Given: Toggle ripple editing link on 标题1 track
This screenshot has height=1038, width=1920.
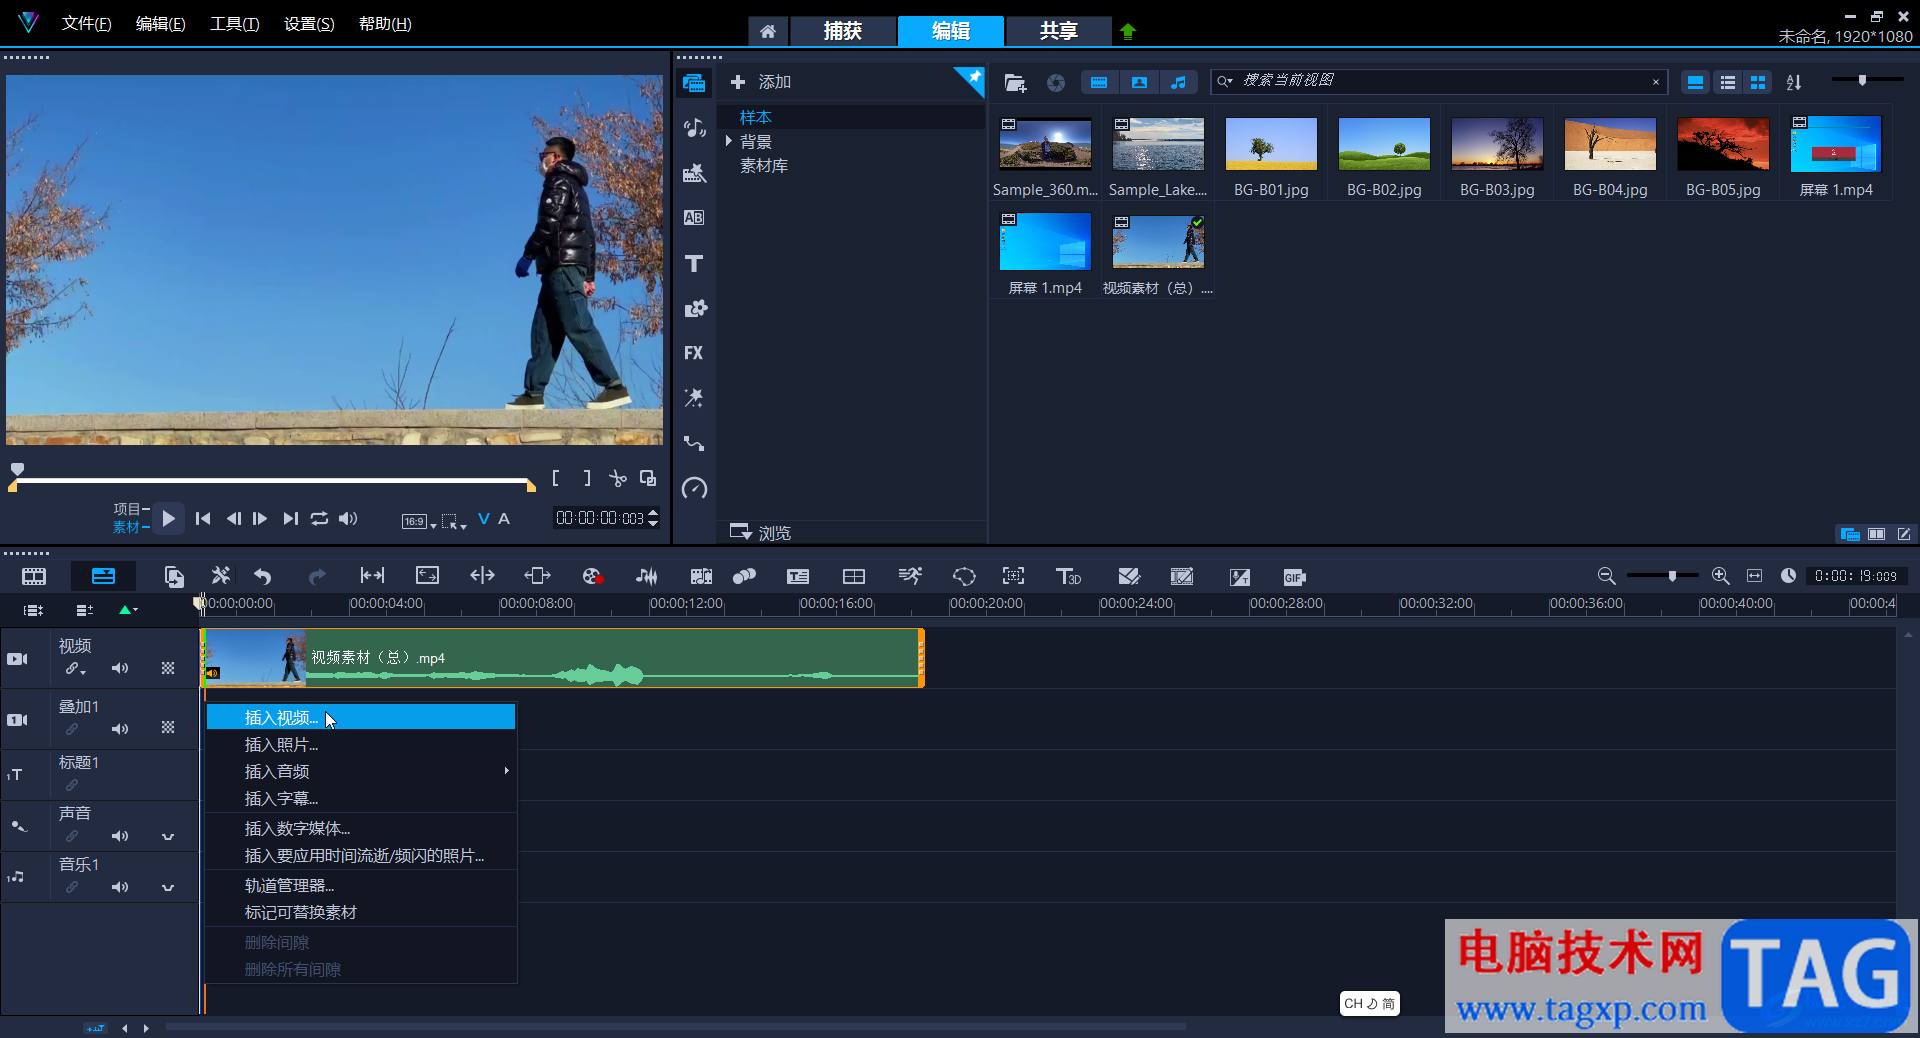Looking at the screenshot, I should pos(72,785).
